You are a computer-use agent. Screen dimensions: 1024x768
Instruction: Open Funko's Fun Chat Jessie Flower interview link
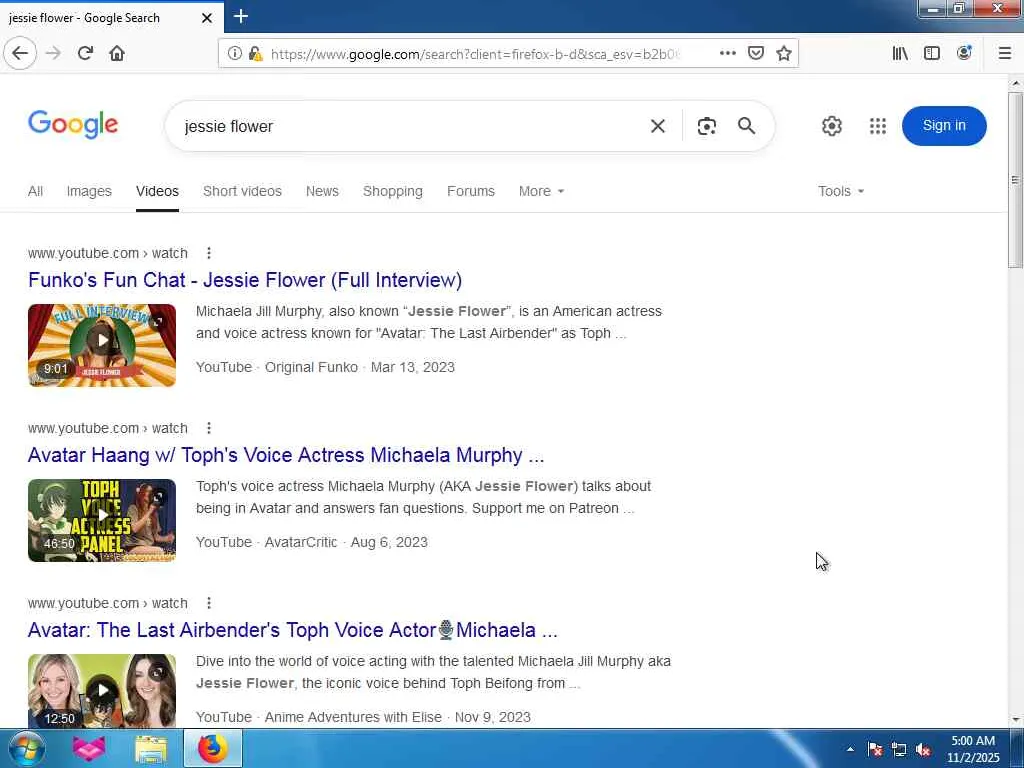(245, 280)
